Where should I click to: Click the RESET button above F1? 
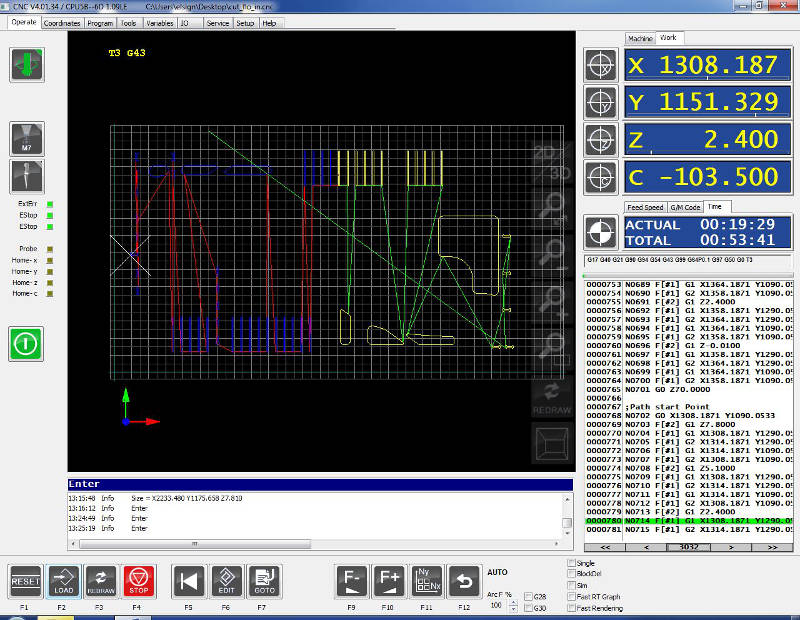pos(24,581)
